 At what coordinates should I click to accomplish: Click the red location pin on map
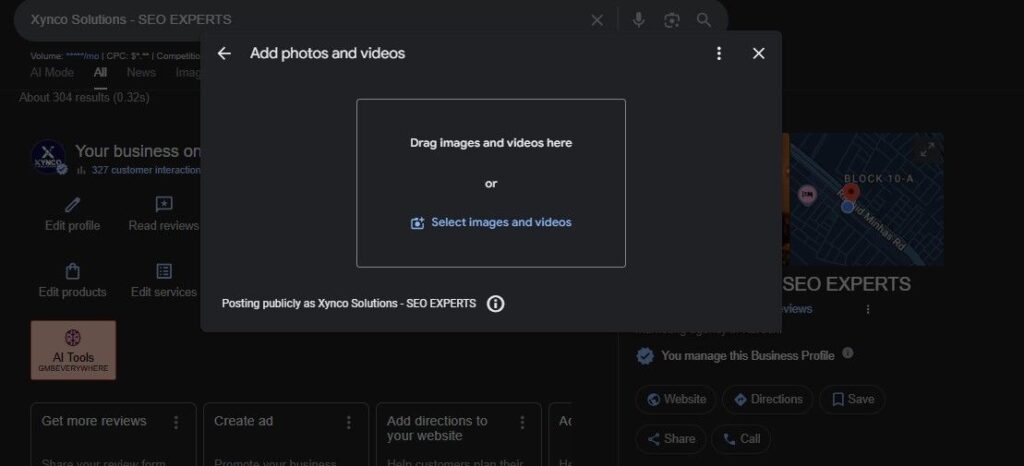click(x=850, y=192)
